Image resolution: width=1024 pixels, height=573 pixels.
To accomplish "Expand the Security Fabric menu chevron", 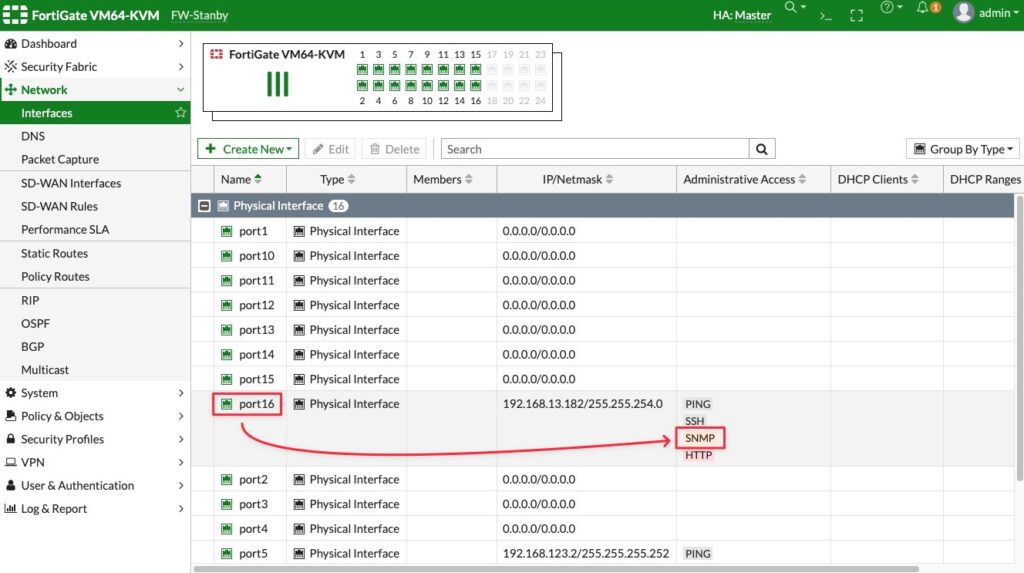I will tap(180, 66).
